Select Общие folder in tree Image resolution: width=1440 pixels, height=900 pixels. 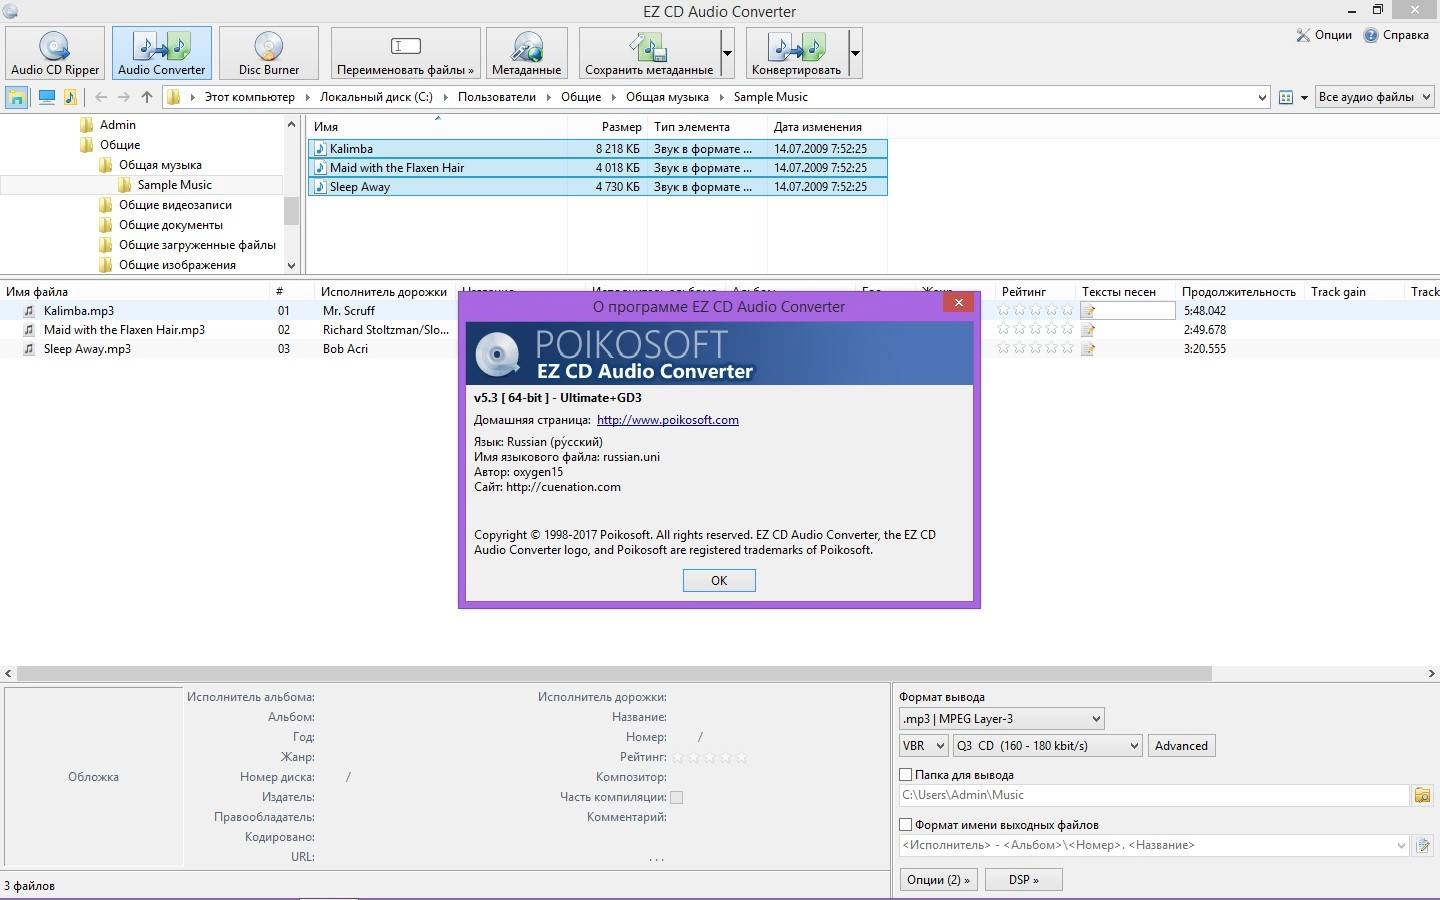pyautogui.click(x=120, y=145)
